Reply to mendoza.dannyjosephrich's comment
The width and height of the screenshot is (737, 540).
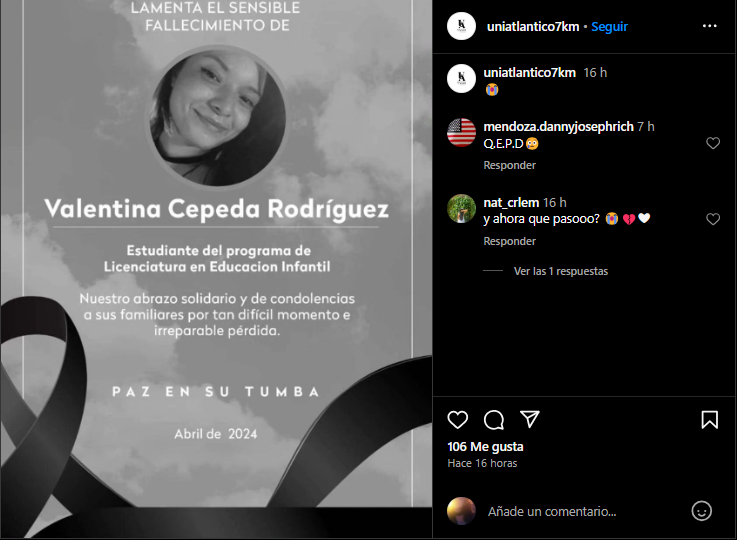click(510, 165)
